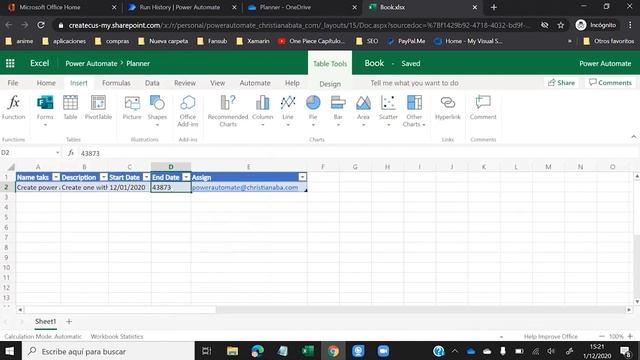Open the Office app launcher grid
The width and height of the screenshot is (640, 360).
pos(10,63)
